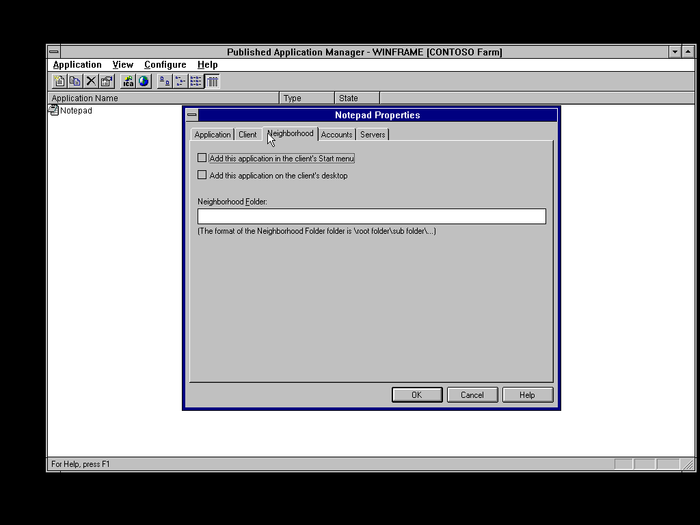Viewport: 700px width, 525px height.
Task: Click the Properties toolbar icon
Action: point(106,81)
